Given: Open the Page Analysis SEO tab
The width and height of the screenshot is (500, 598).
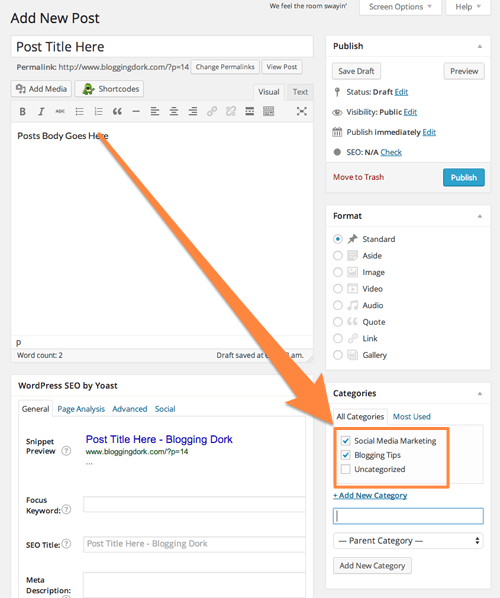Looking at the screenshot, I should coord(81,409).
